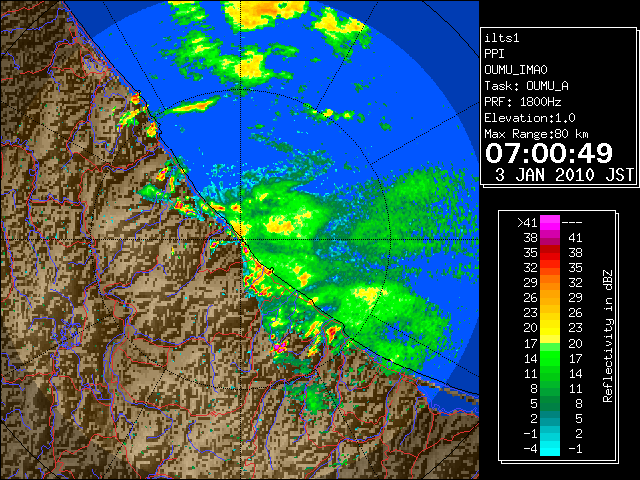
Task: Click the magenta >41 dBZ color band
Action: click(550, 223)
